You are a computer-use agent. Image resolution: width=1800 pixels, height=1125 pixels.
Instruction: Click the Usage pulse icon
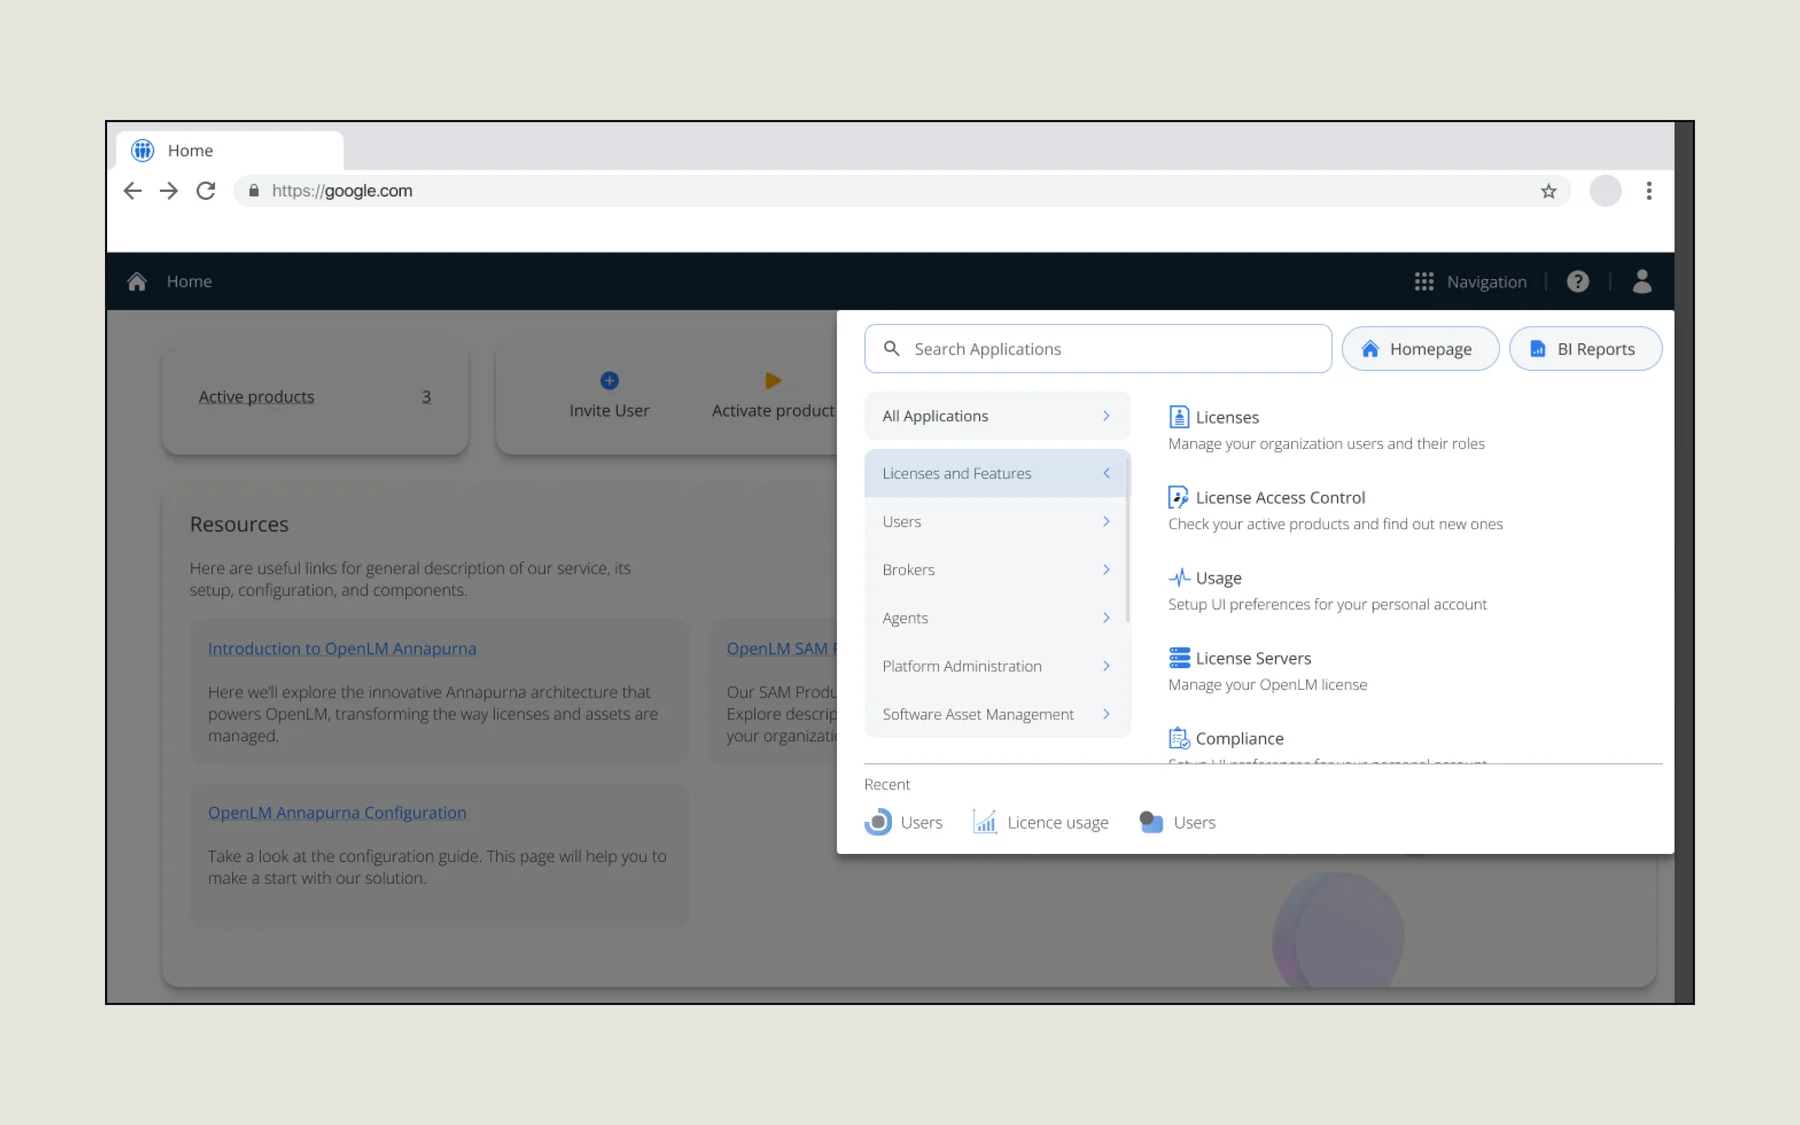pyautogui.click(x=1179, y=578)
